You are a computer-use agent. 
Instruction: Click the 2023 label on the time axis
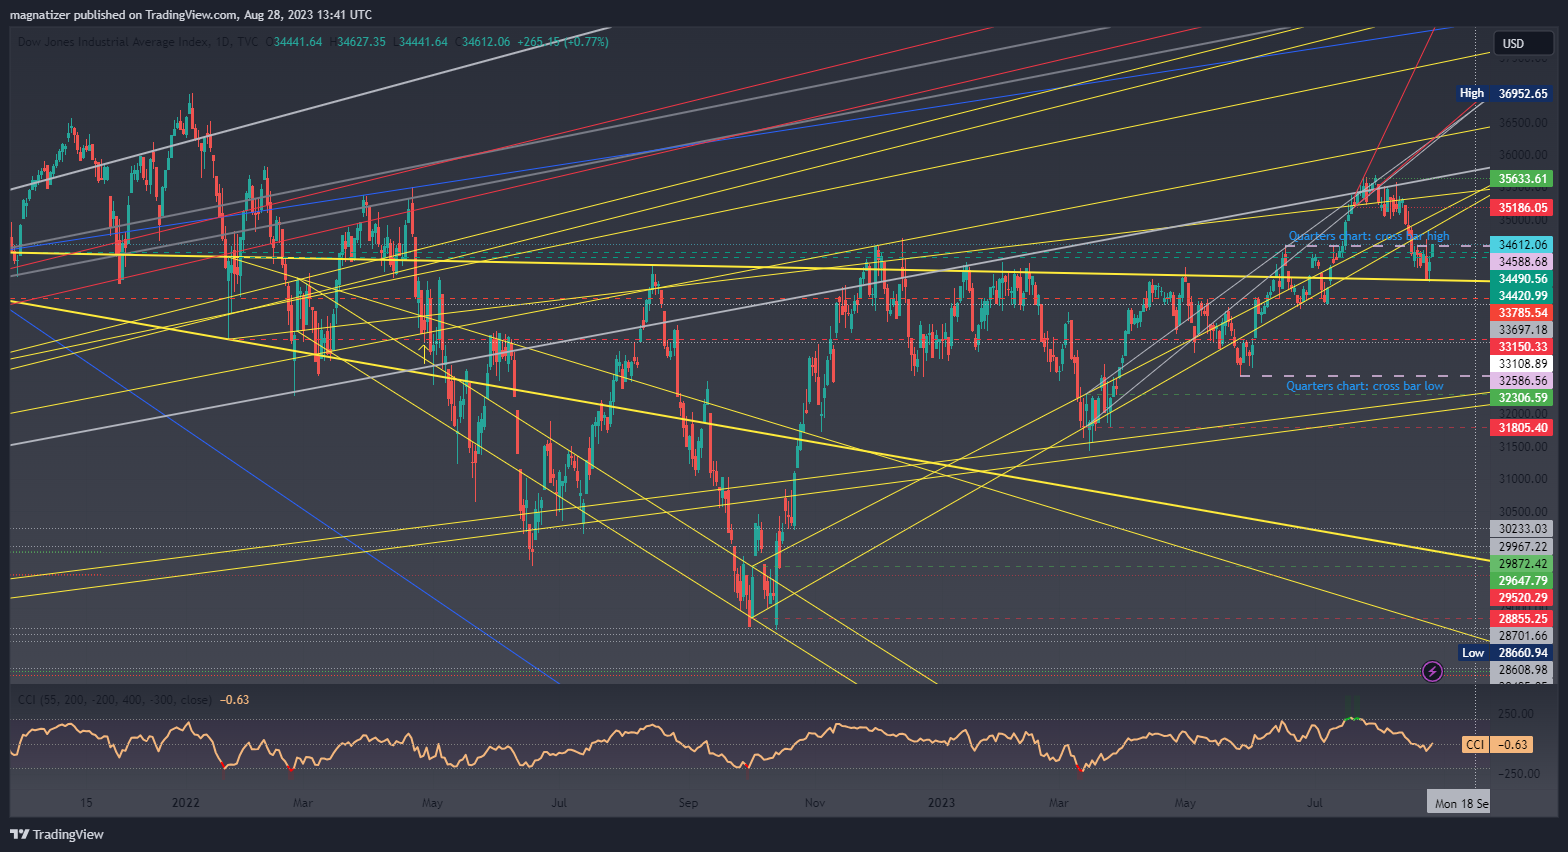941,802
